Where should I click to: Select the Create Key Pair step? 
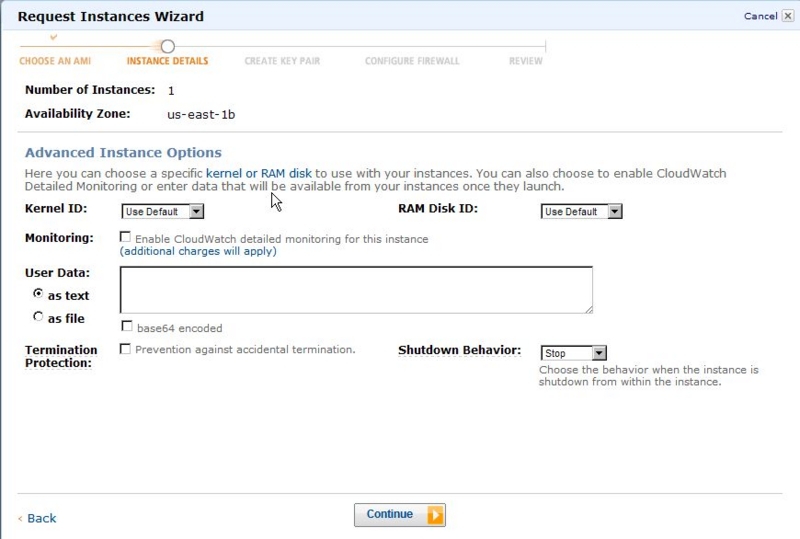pos(282,61)
